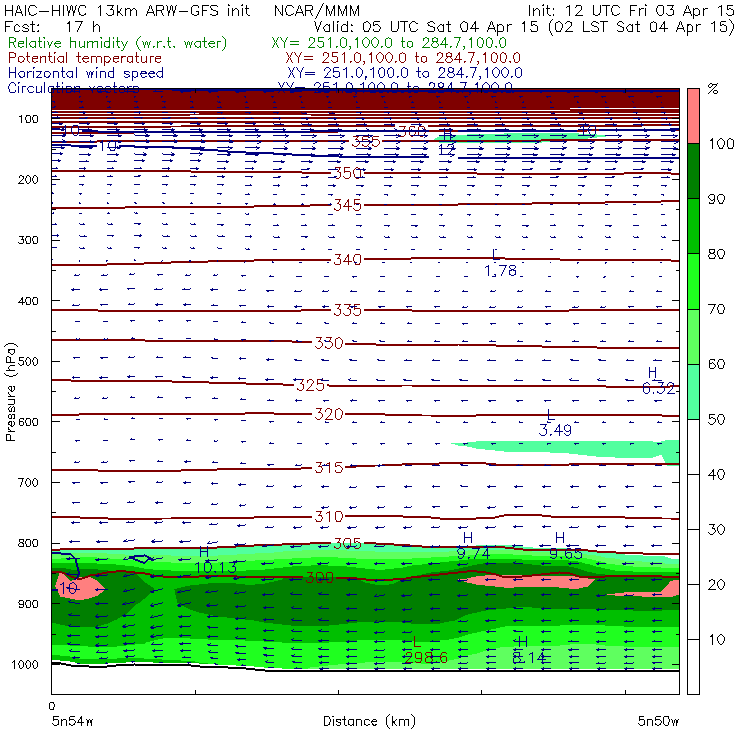
Task: Click the '900' pressure axis label
Action: point(28,604)
